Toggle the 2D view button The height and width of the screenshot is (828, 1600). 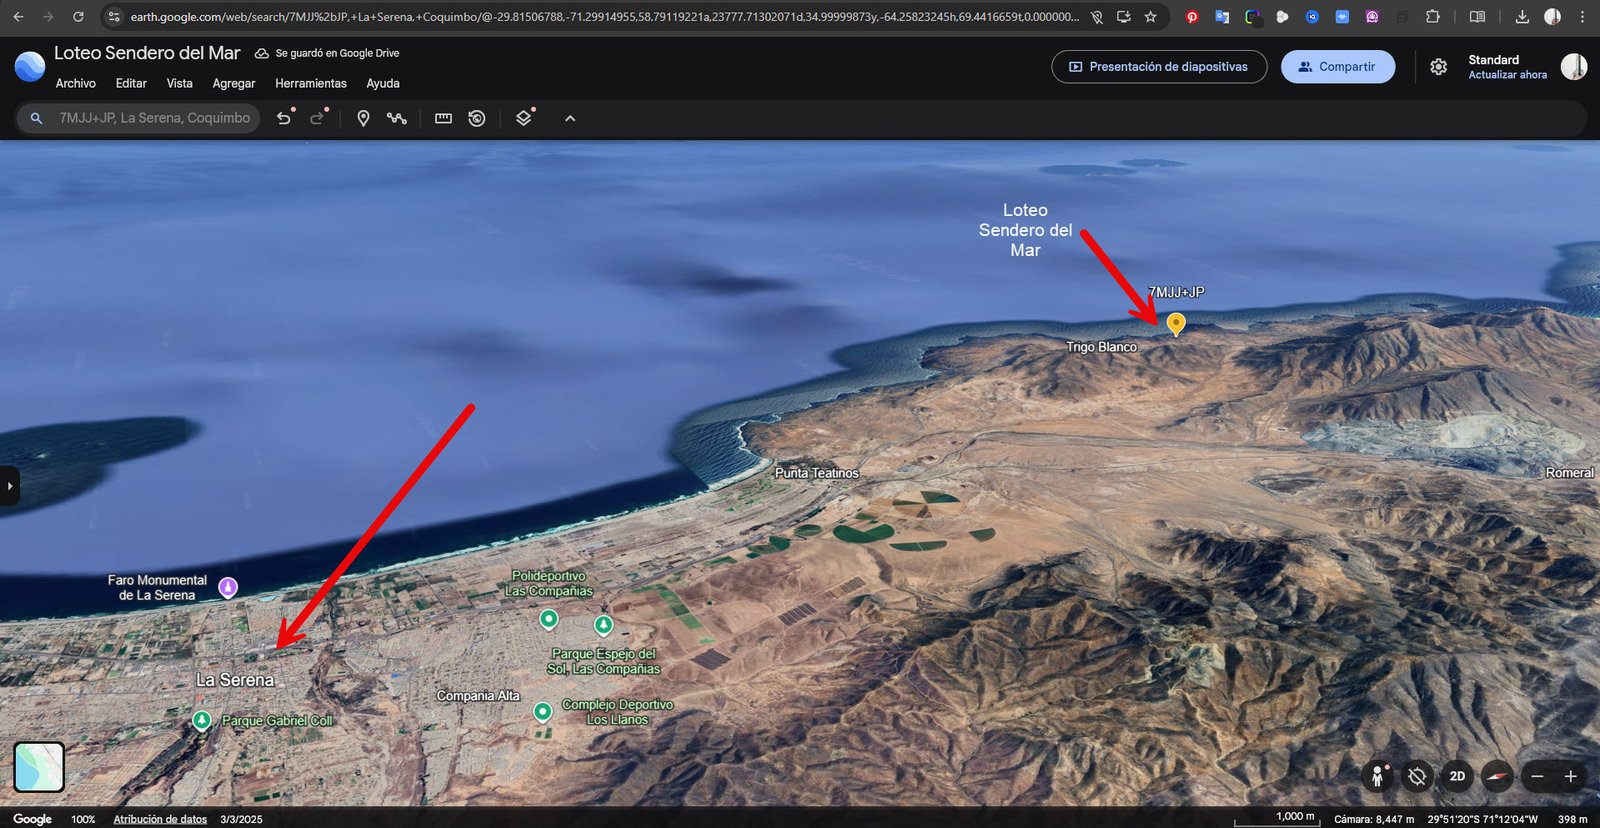tap(1457, 776)
